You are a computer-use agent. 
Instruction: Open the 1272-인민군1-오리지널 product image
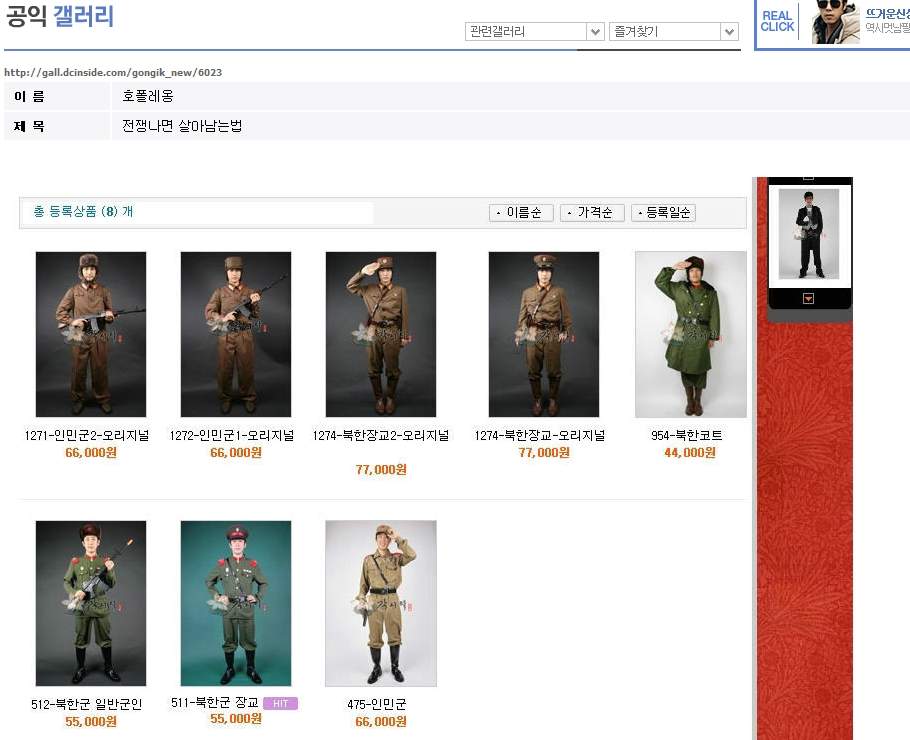(x=236, y=334)
